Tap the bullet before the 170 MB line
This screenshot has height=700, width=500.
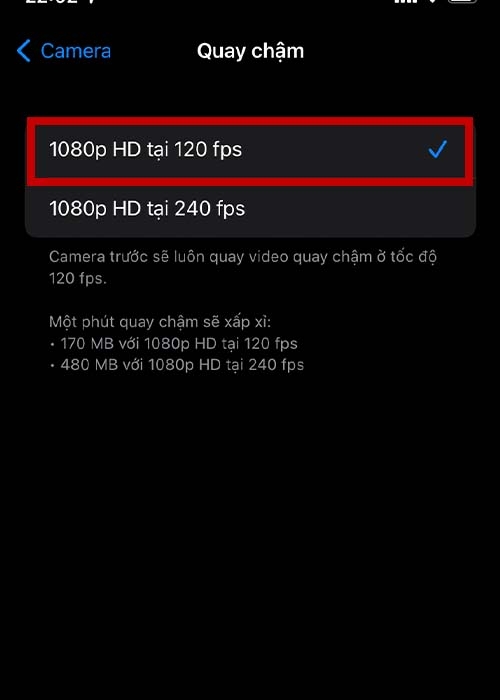[53, 345]
